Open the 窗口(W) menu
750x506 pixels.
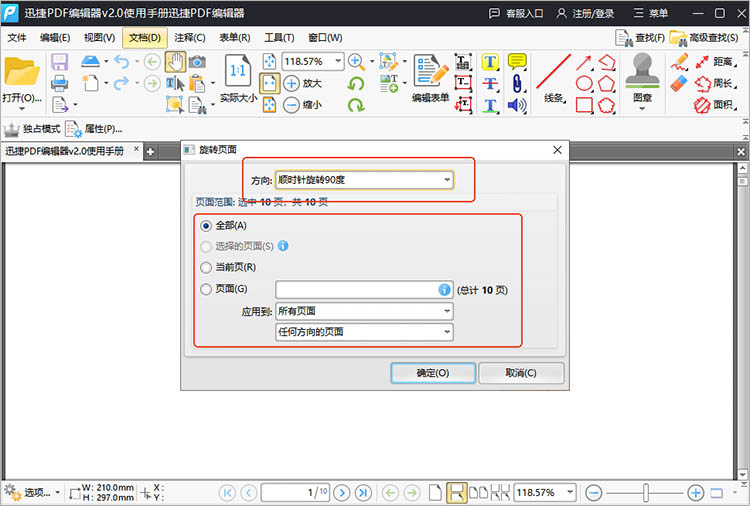[x=325, y=38]
